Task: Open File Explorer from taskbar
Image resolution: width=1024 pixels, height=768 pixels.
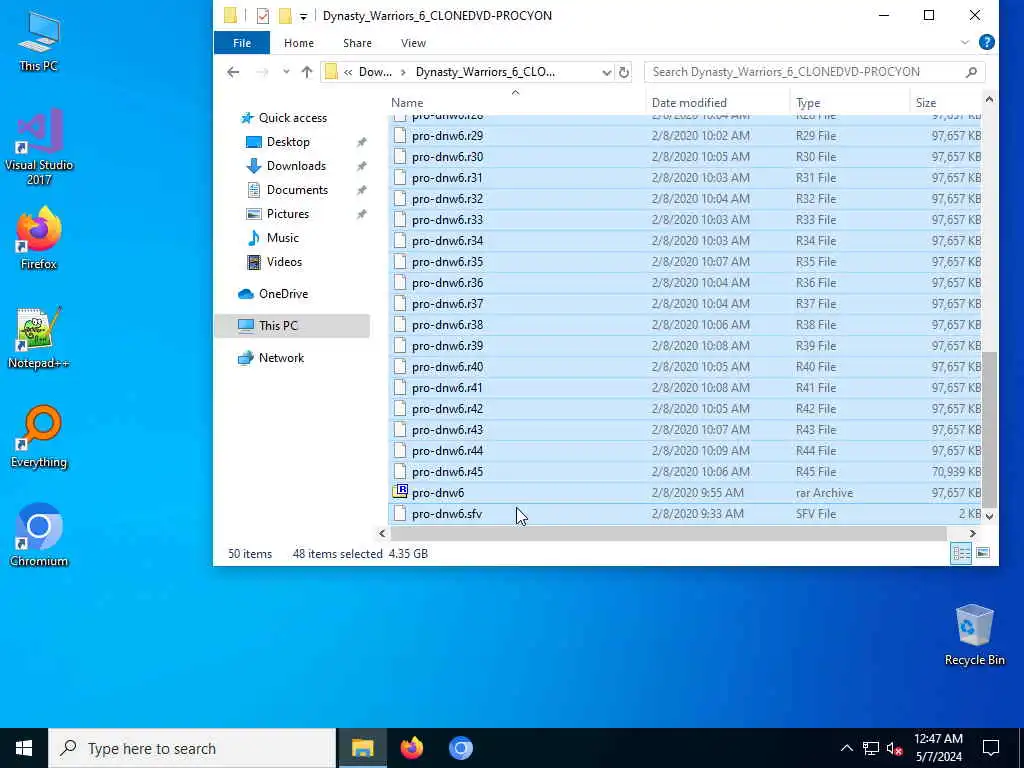Action: point(362,748)
